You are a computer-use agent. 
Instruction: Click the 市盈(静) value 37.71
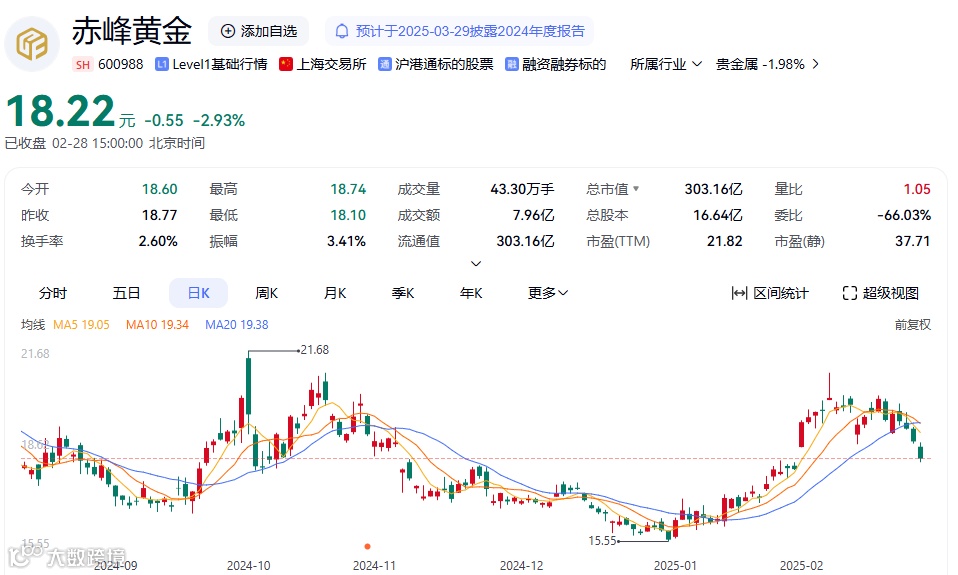pos(913,241)
